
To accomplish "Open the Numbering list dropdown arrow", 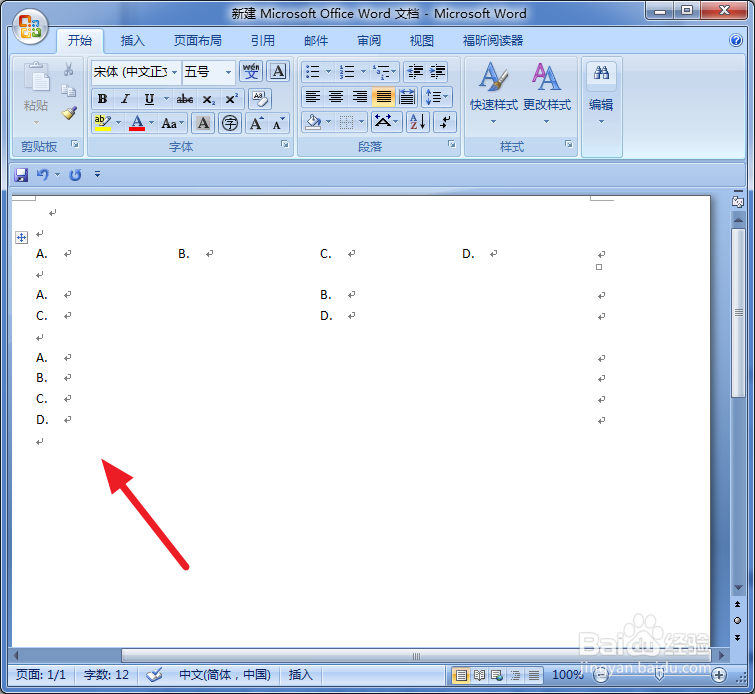I will (x=363, y=72).
